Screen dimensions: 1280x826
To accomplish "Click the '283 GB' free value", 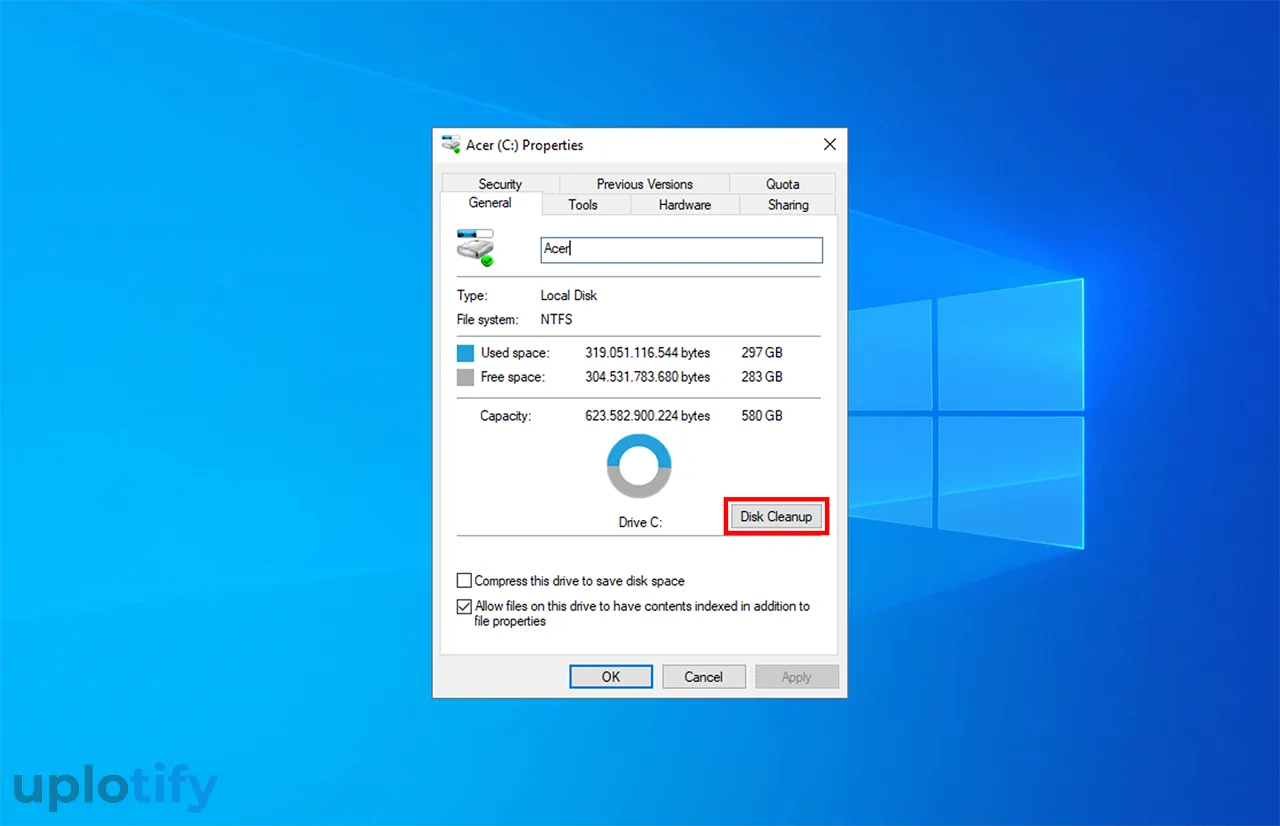I will tap(763, 377).
